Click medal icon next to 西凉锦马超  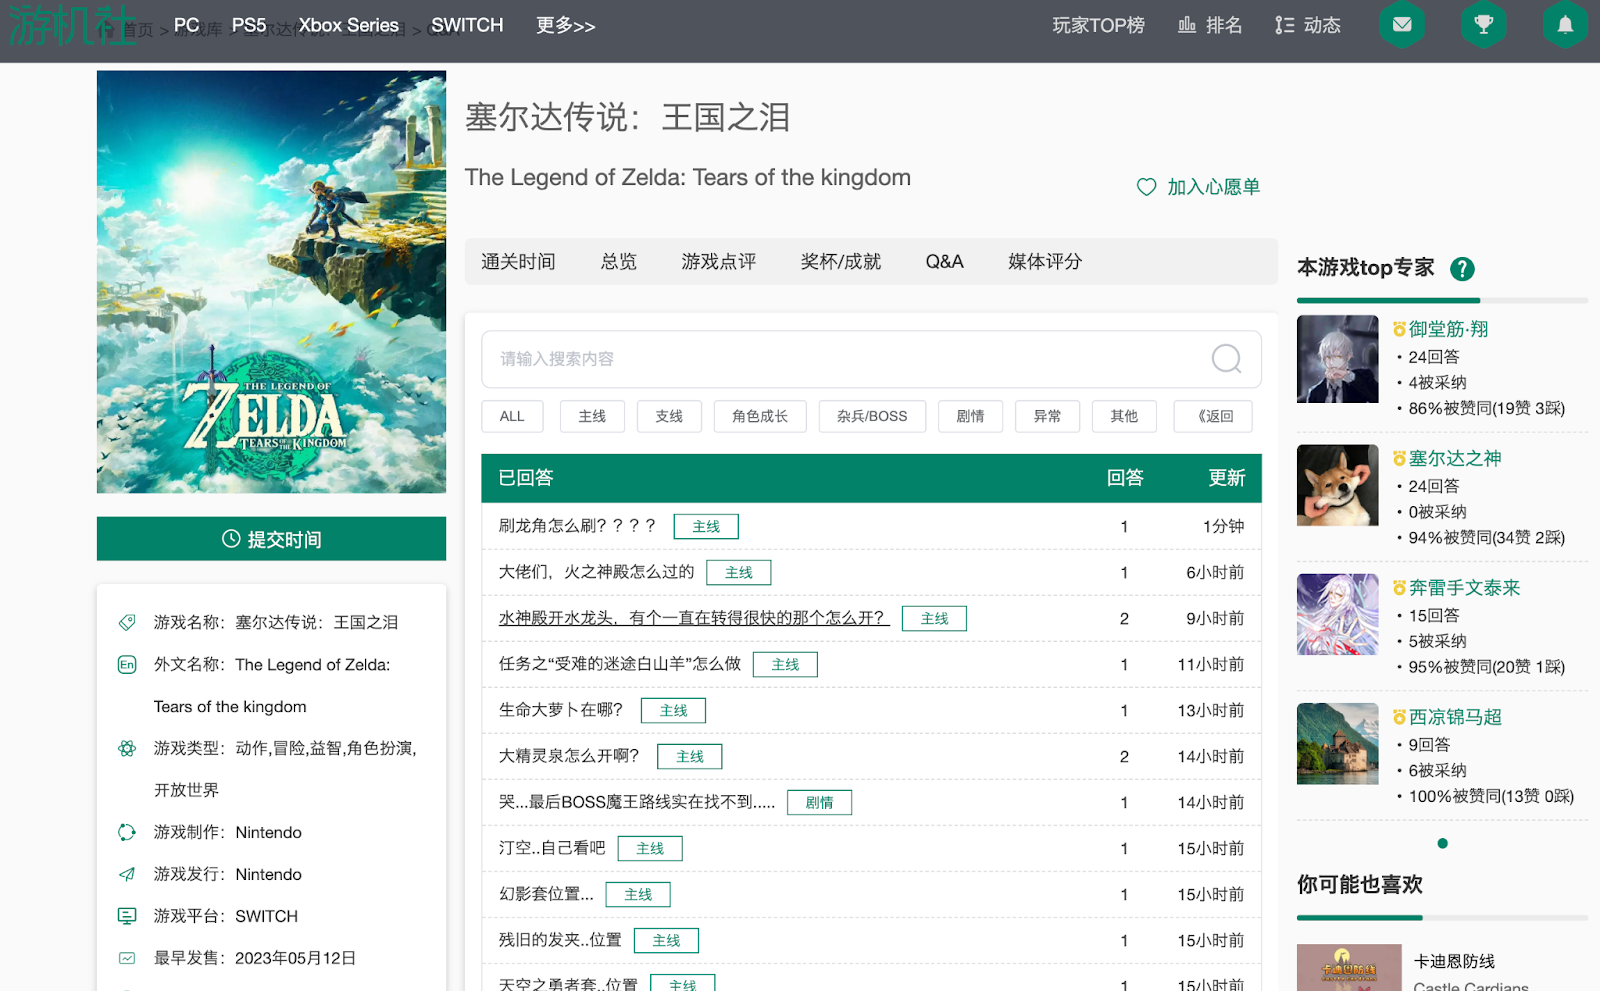click(x=1399, y=717)
